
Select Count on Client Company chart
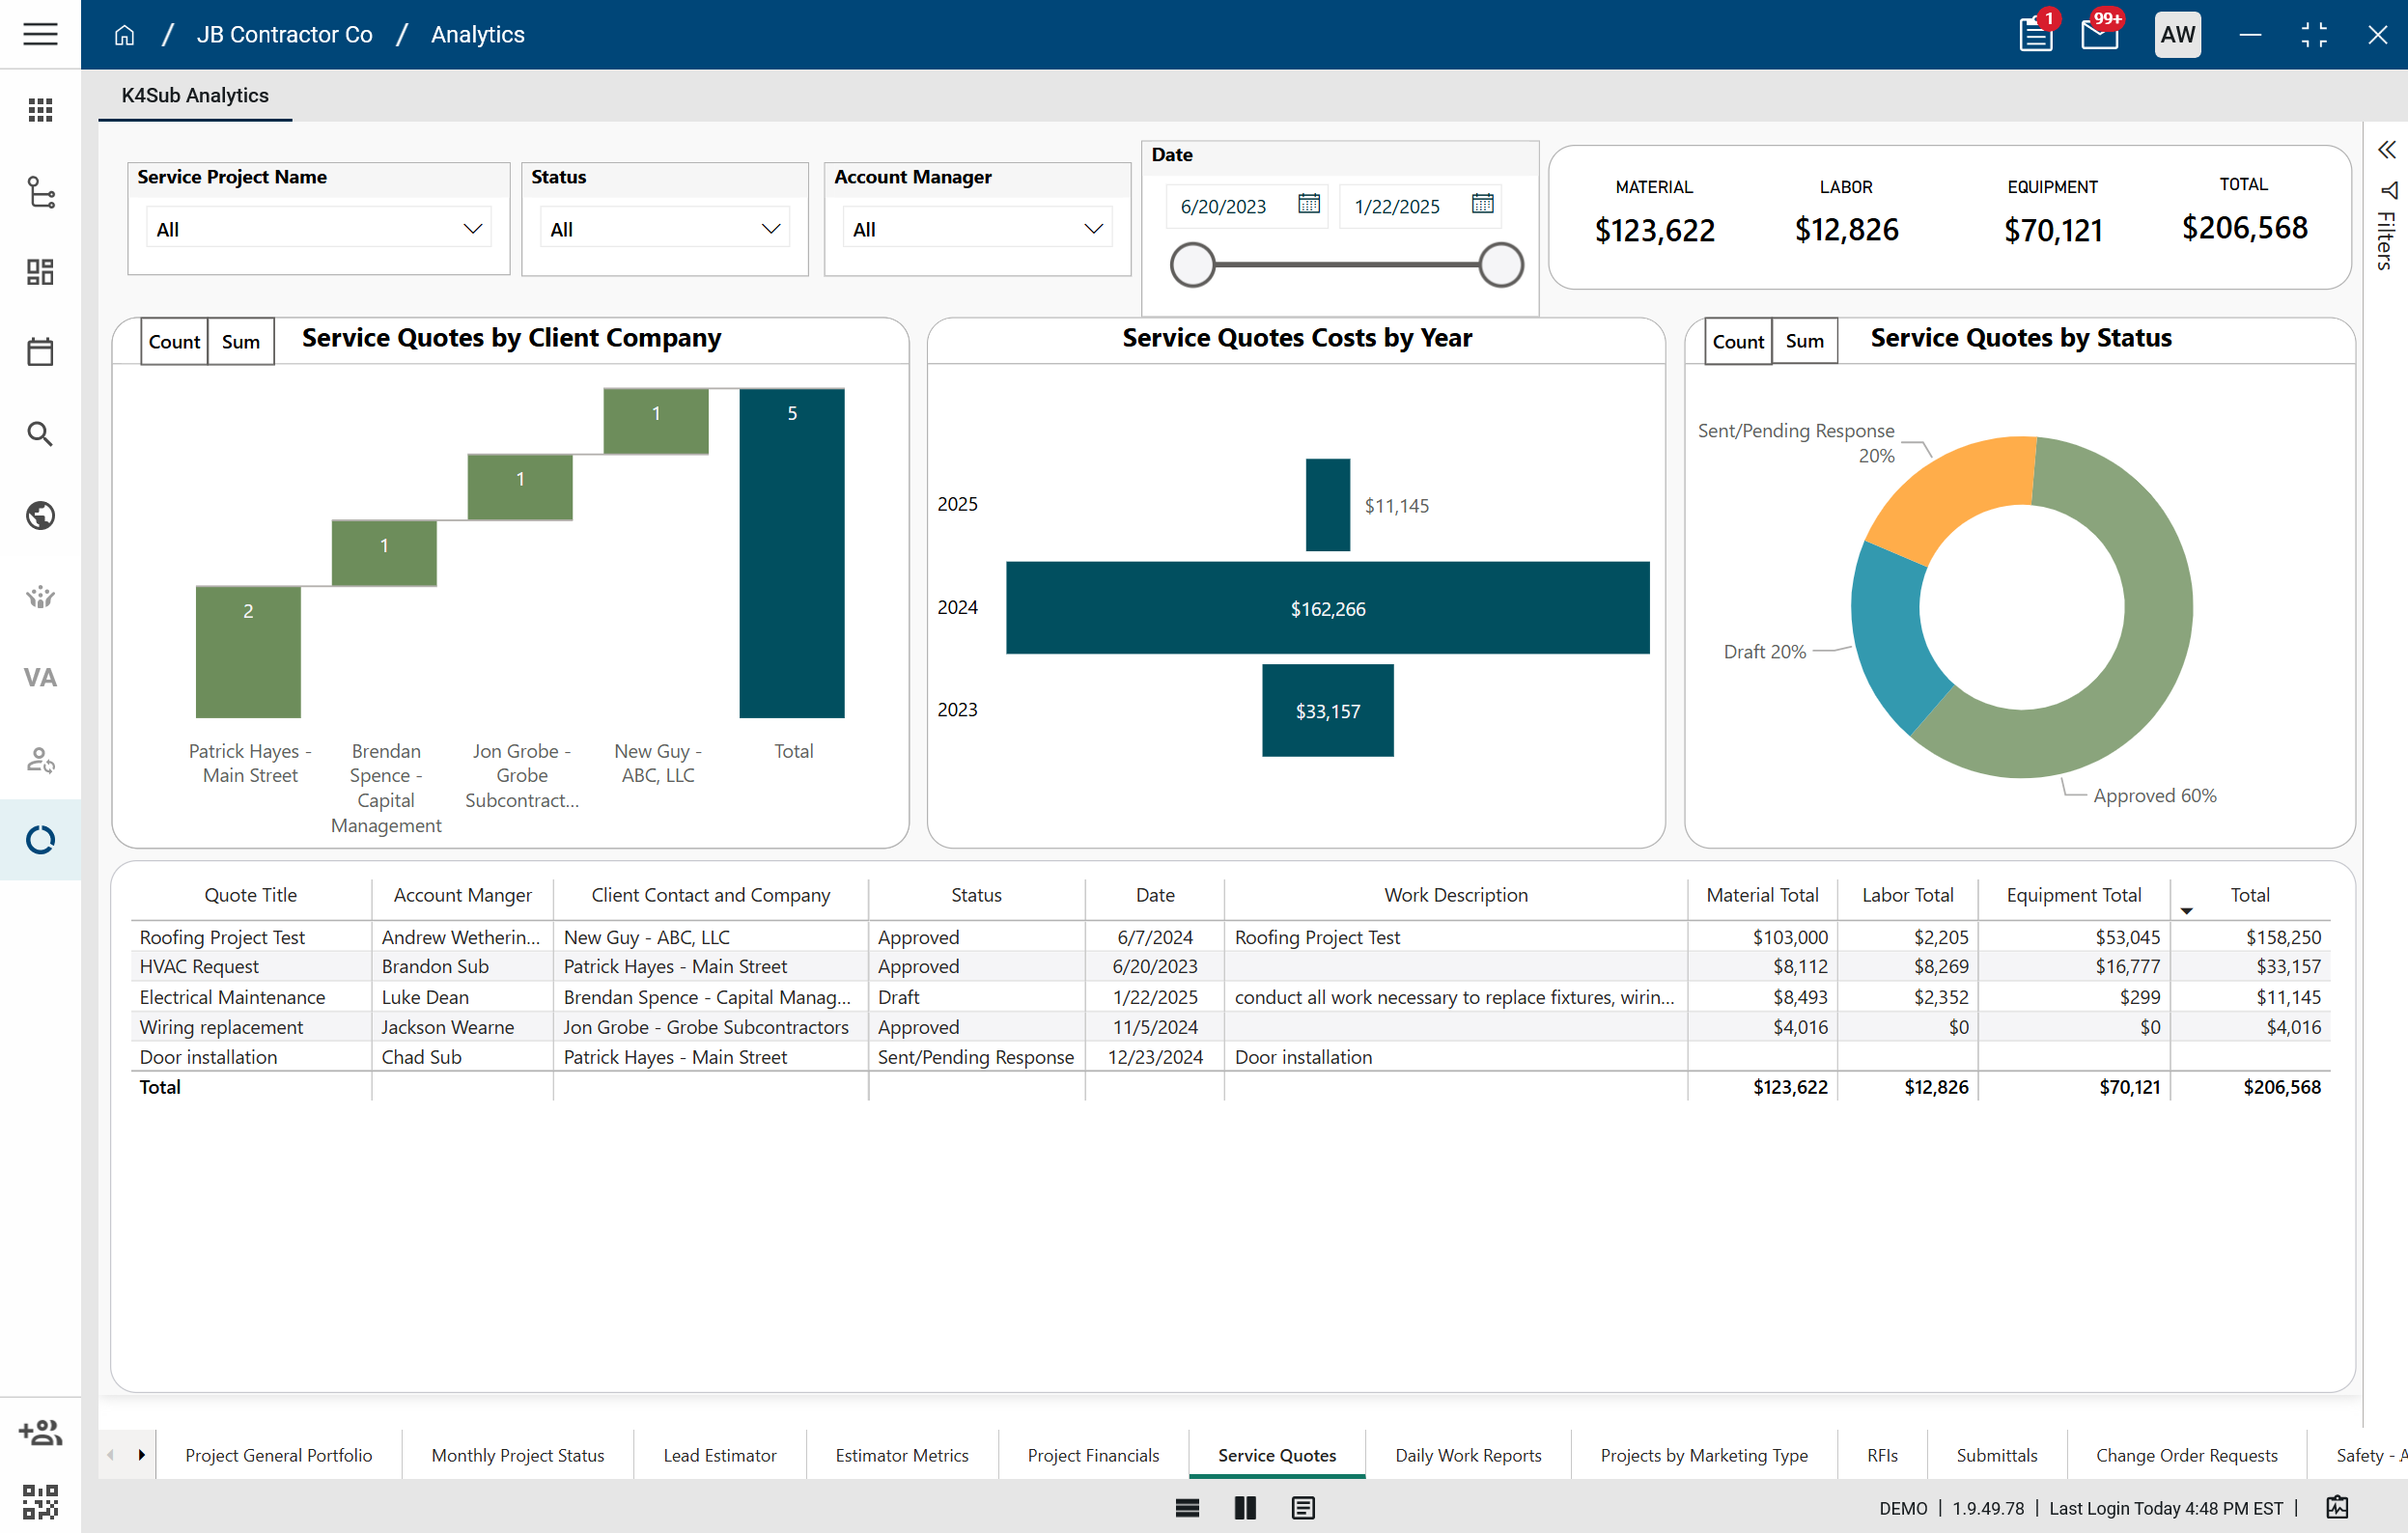coord(174,342)
